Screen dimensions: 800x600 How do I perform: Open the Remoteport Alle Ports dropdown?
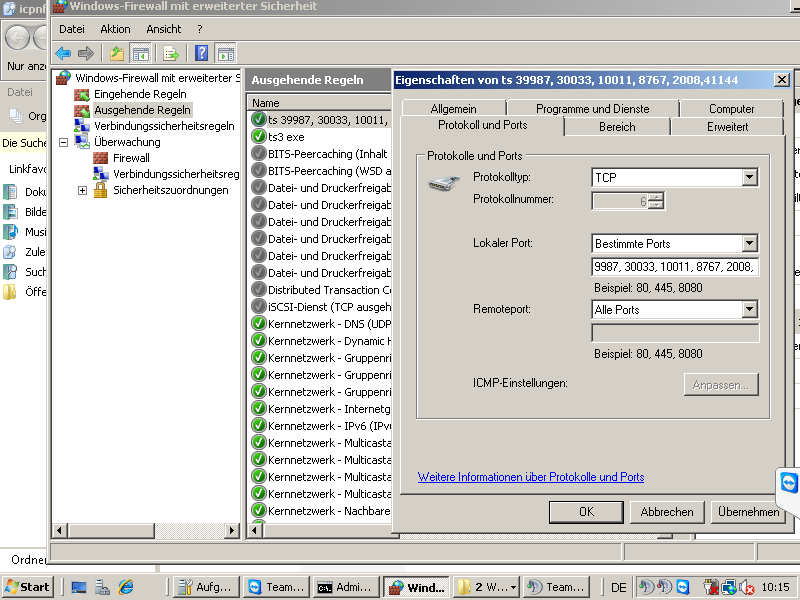click(x=749, y=309)
